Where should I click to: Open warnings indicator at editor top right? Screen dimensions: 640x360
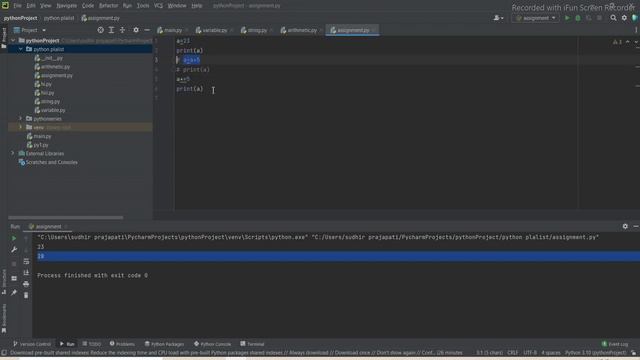[618, 42]
